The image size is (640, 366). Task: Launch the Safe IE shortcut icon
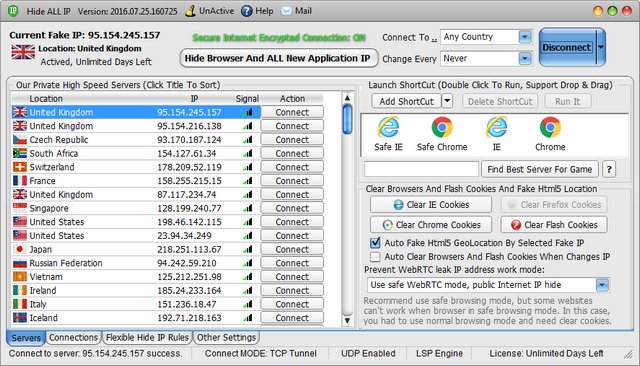388,127
